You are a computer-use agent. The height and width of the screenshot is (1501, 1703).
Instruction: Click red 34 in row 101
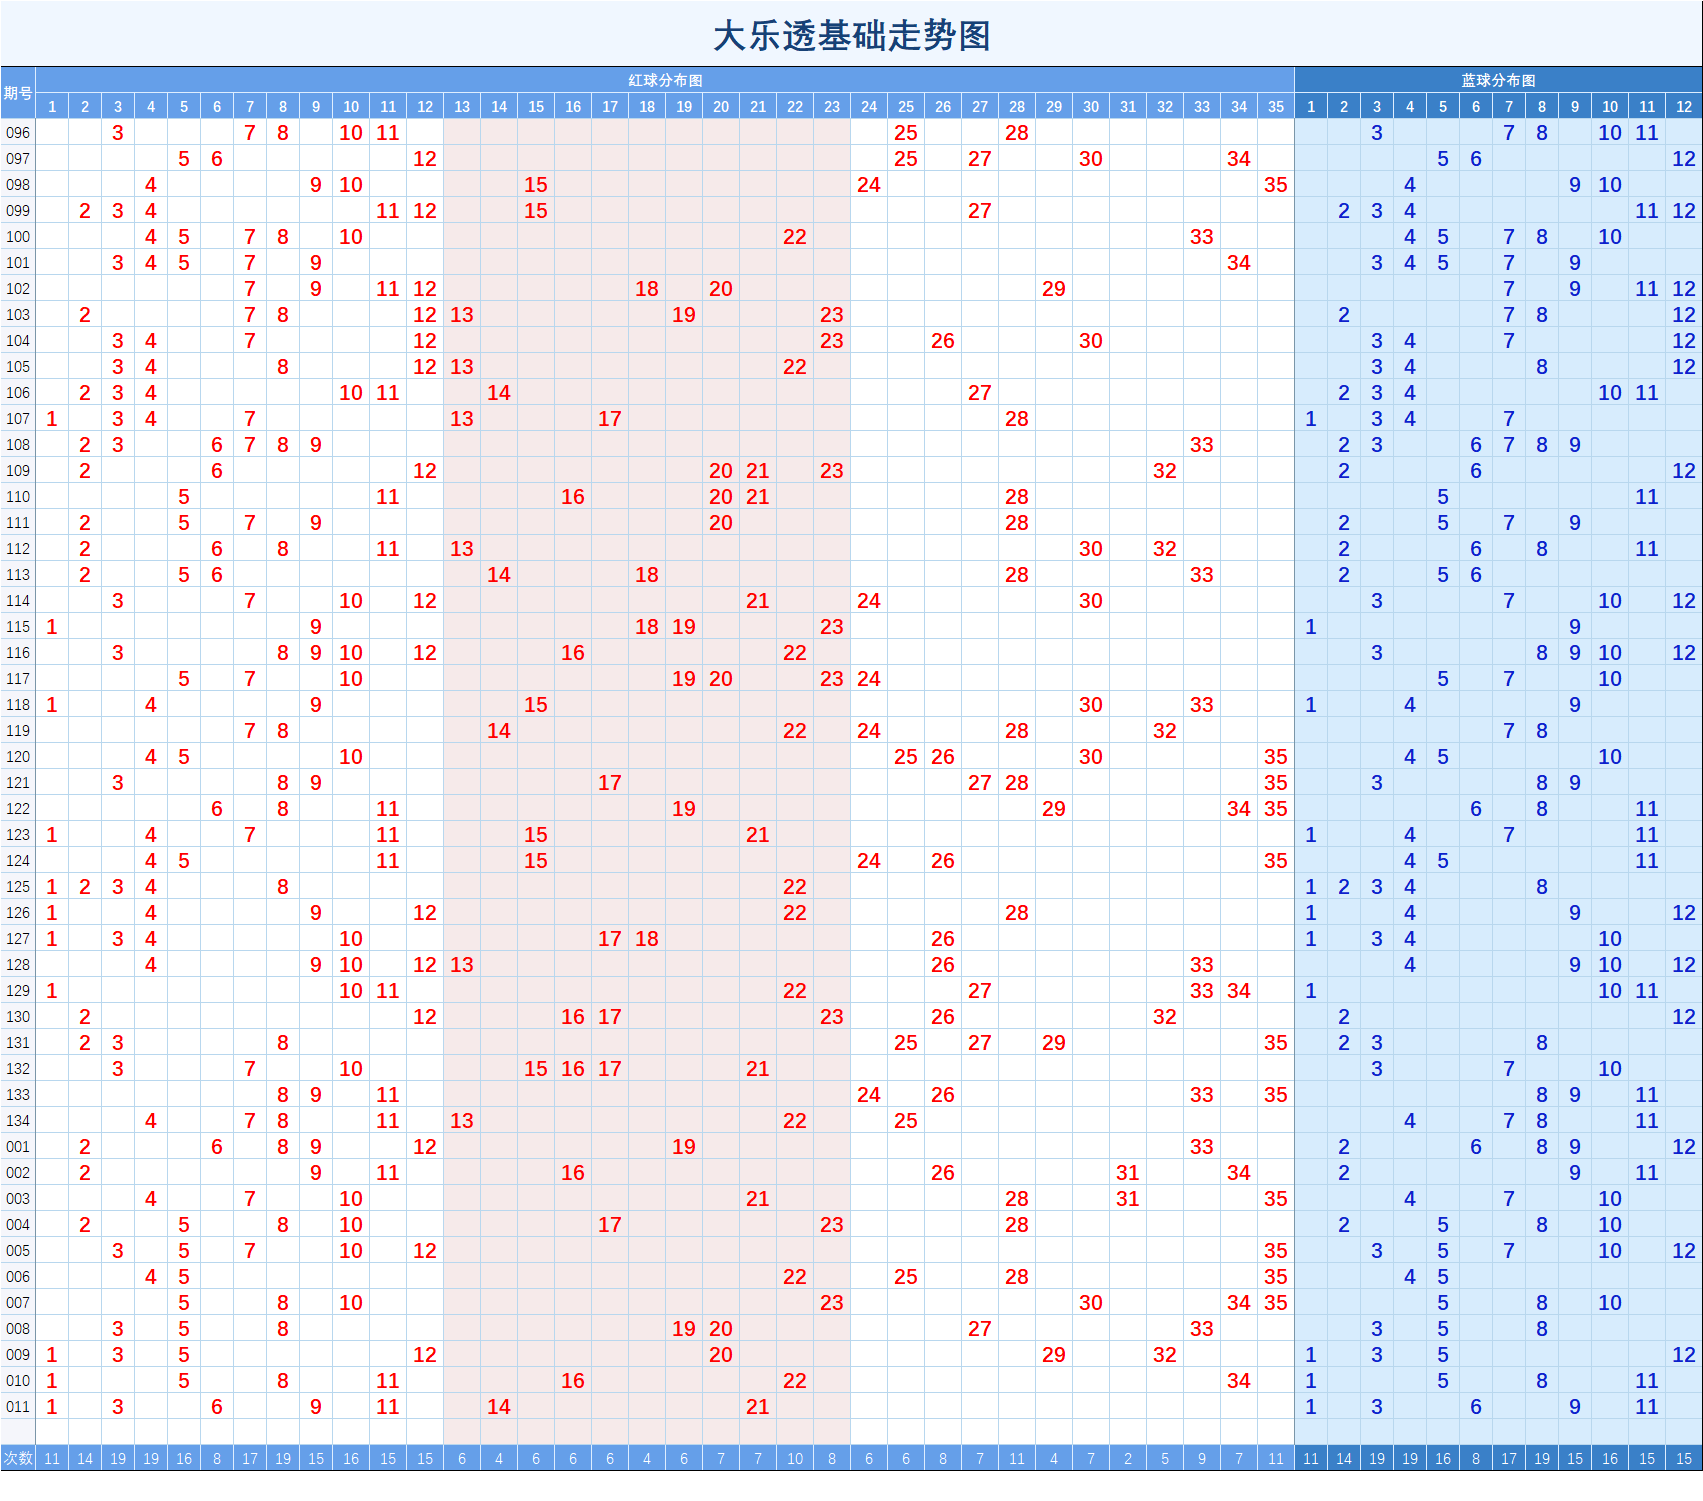(x=1239, y=262)
